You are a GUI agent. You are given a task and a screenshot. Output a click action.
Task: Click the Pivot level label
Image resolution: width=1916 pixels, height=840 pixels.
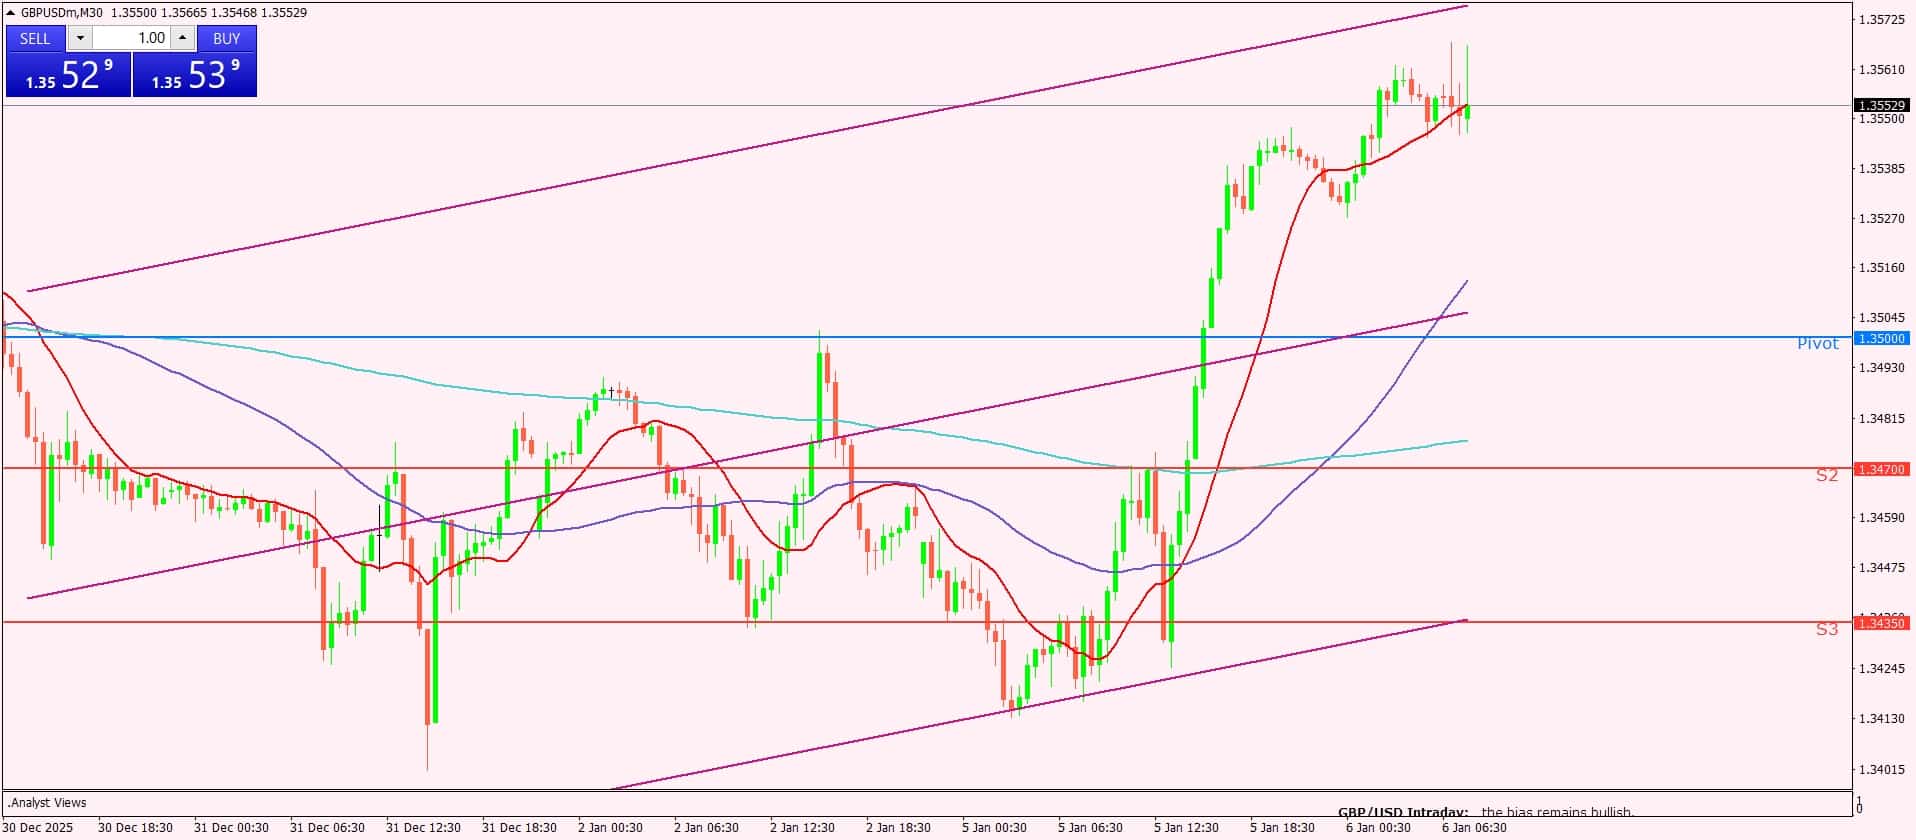pos(1817,344)
